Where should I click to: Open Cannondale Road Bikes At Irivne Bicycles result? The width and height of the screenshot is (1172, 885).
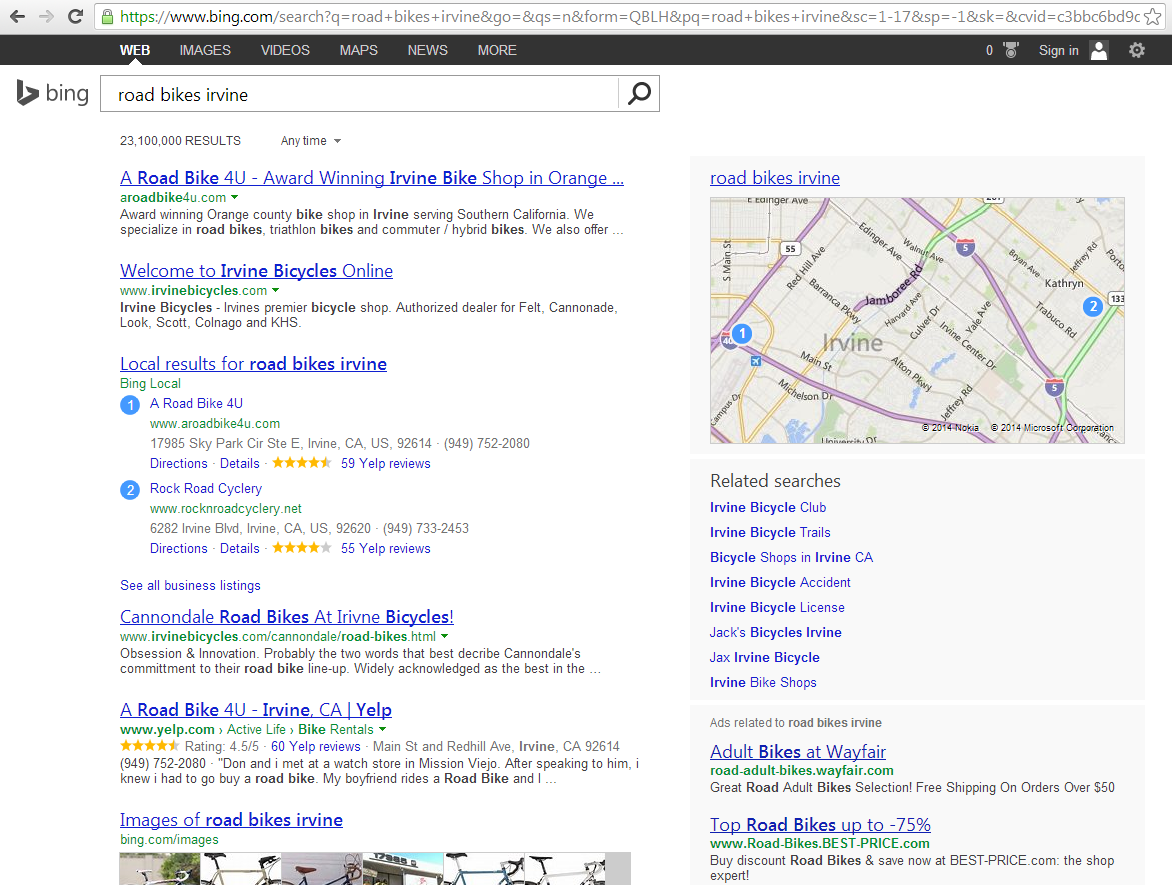pos(286,617)
